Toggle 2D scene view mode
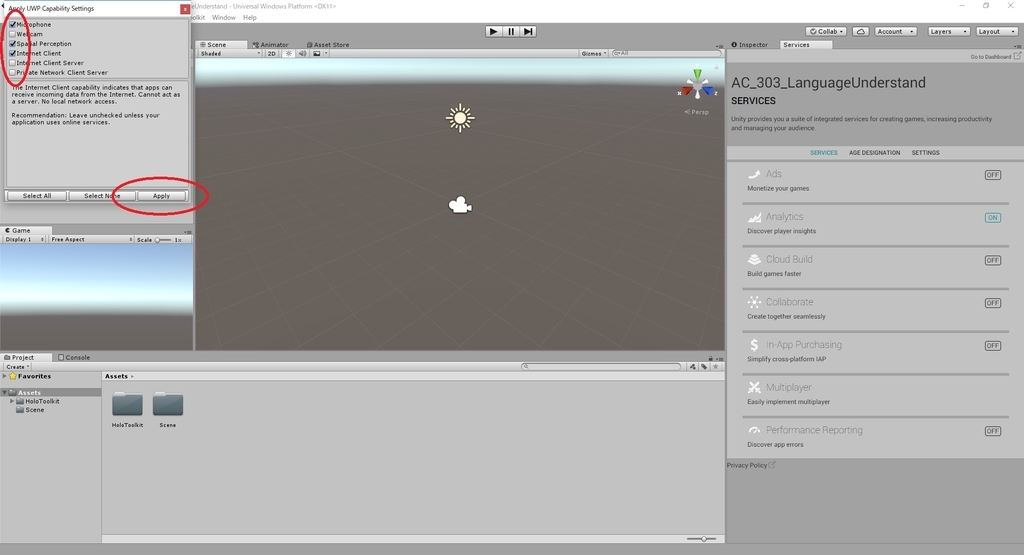1024x555 pixels. click(272, 54)
